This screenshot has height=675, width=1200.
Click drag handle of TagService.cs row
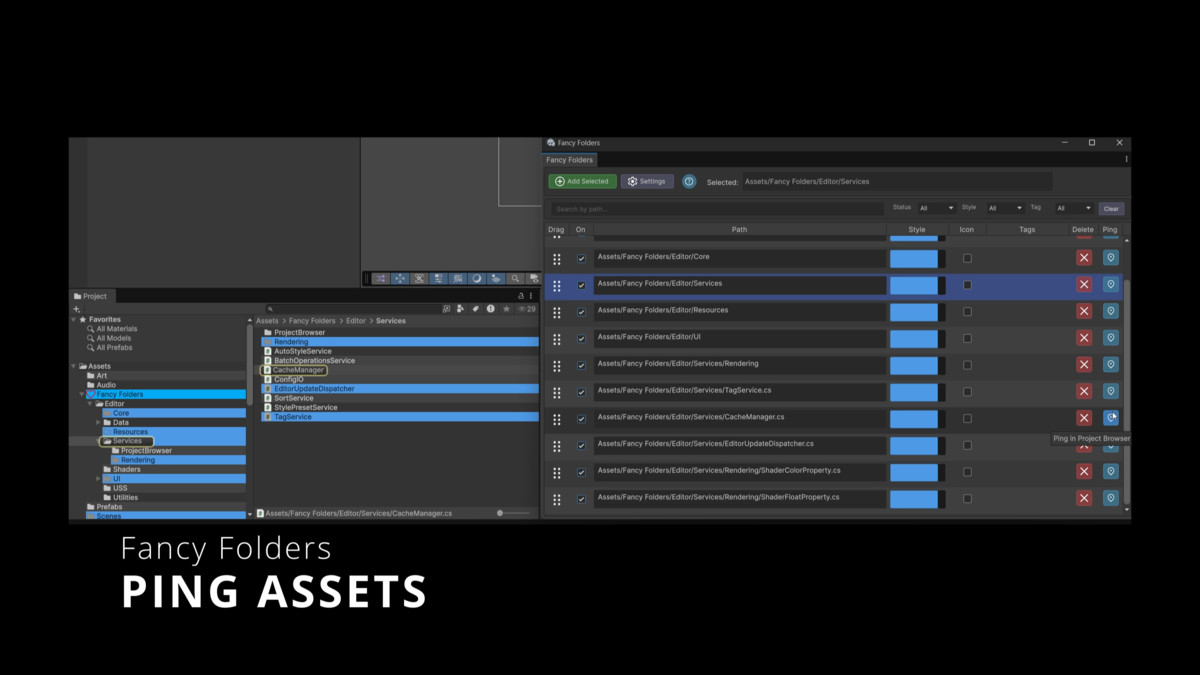tap(557, 392)
